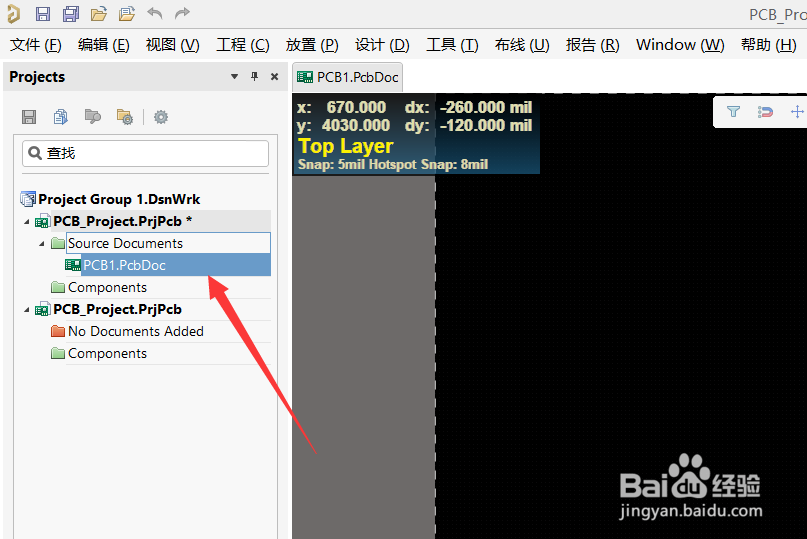This screenshot has height=539, width=807.
Task: Collapse the PCB_Project.PrjPcb * project node
Action: (27, 222)
